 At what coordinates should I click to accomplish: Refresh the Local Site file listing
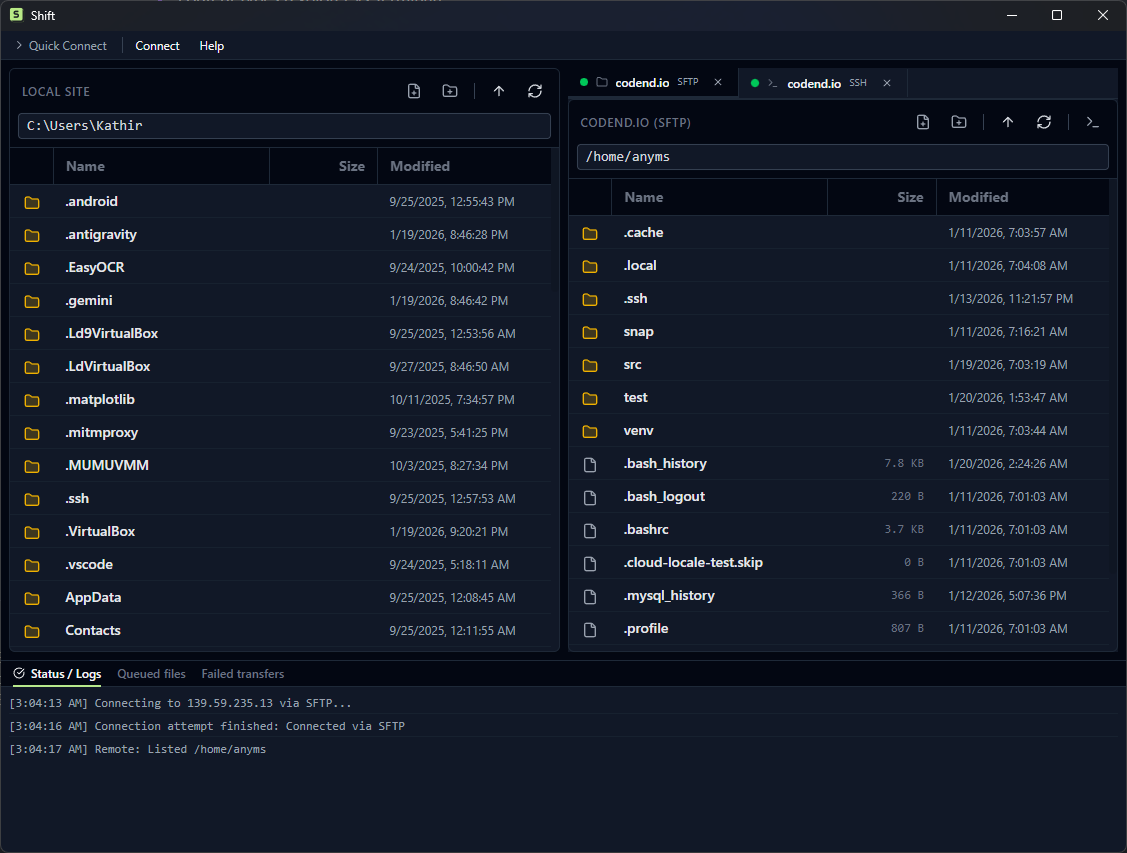534,91
